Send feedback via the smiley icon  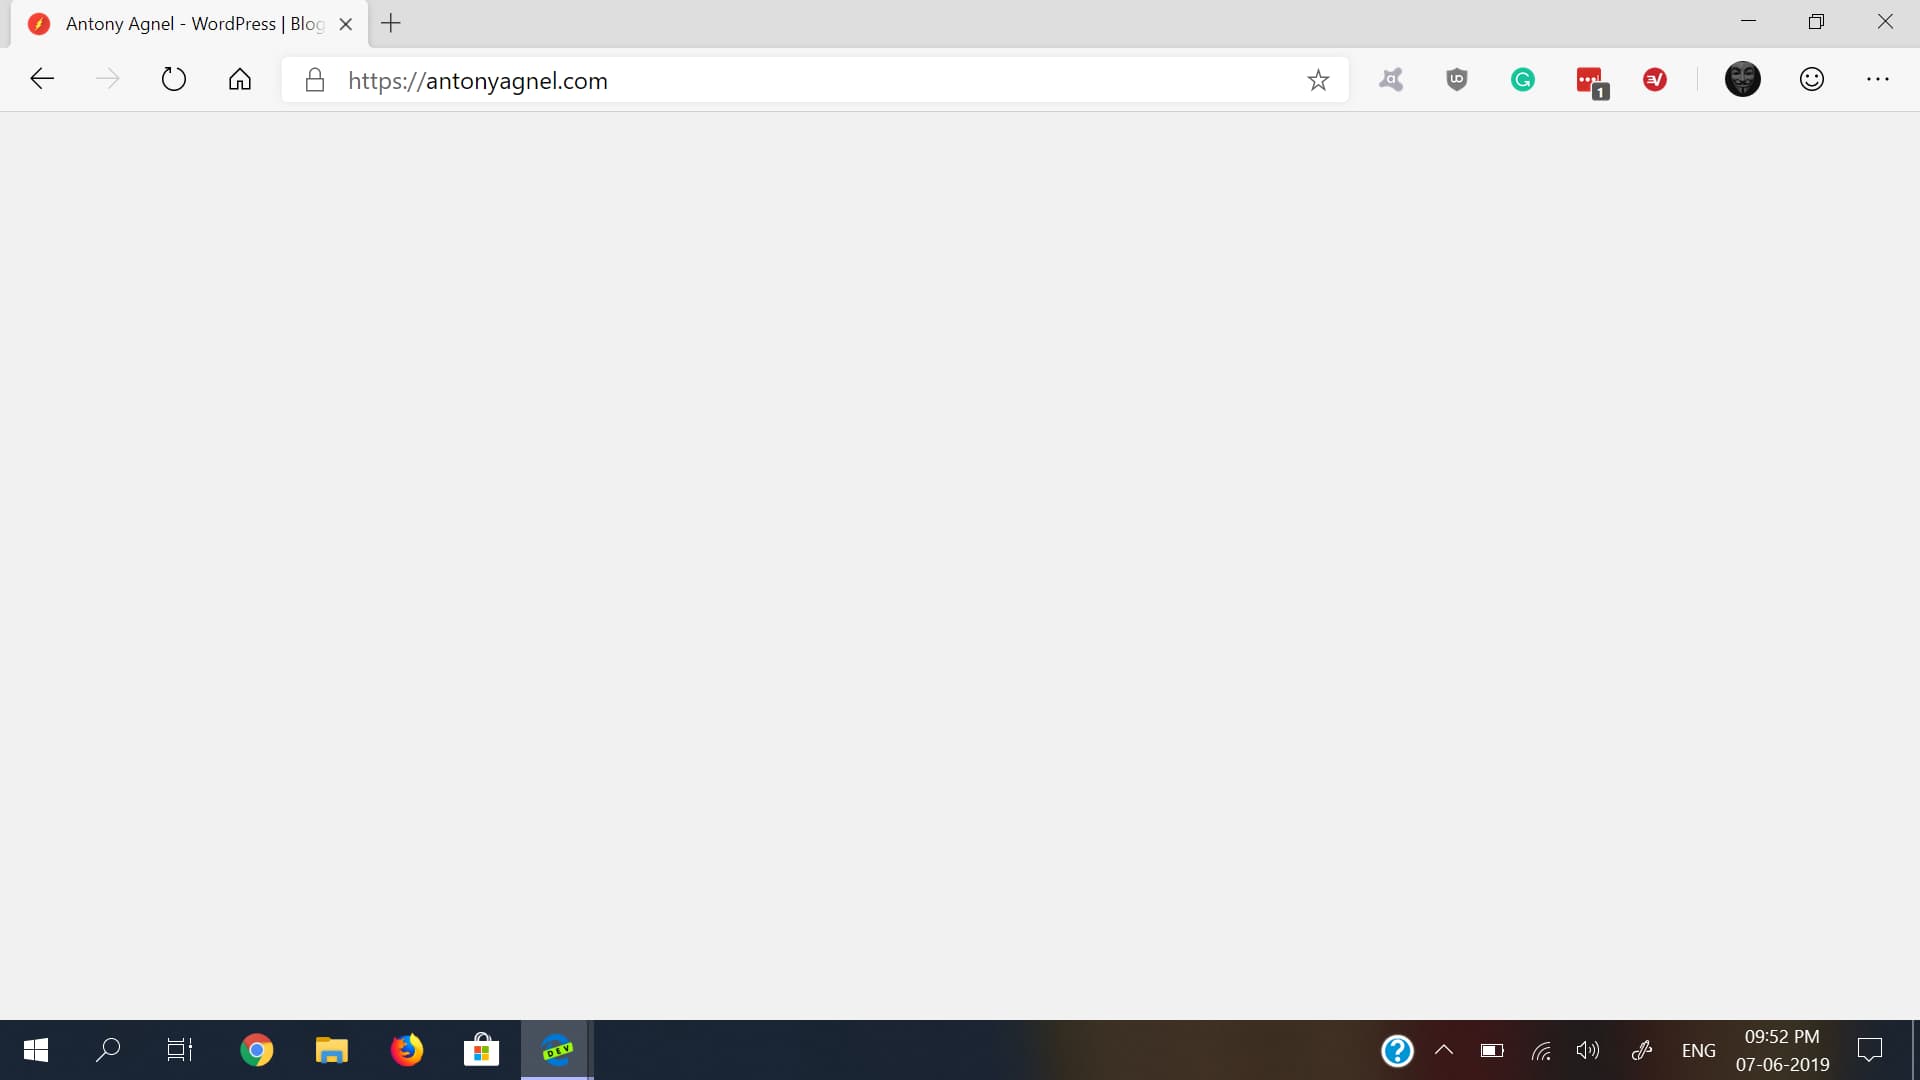tap(1811, 80)
